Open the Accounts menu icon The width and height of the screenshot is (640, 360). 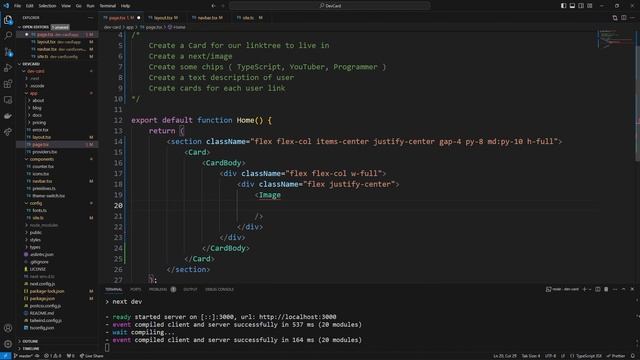[x=8, y=328]
